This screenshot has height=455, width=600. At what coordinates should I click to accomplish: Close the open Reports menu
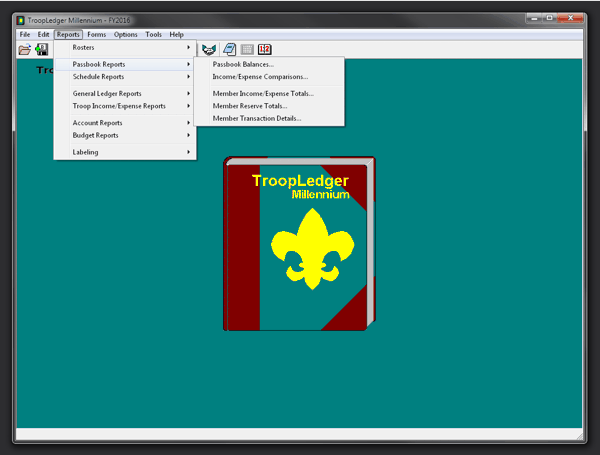pos(68,34)
